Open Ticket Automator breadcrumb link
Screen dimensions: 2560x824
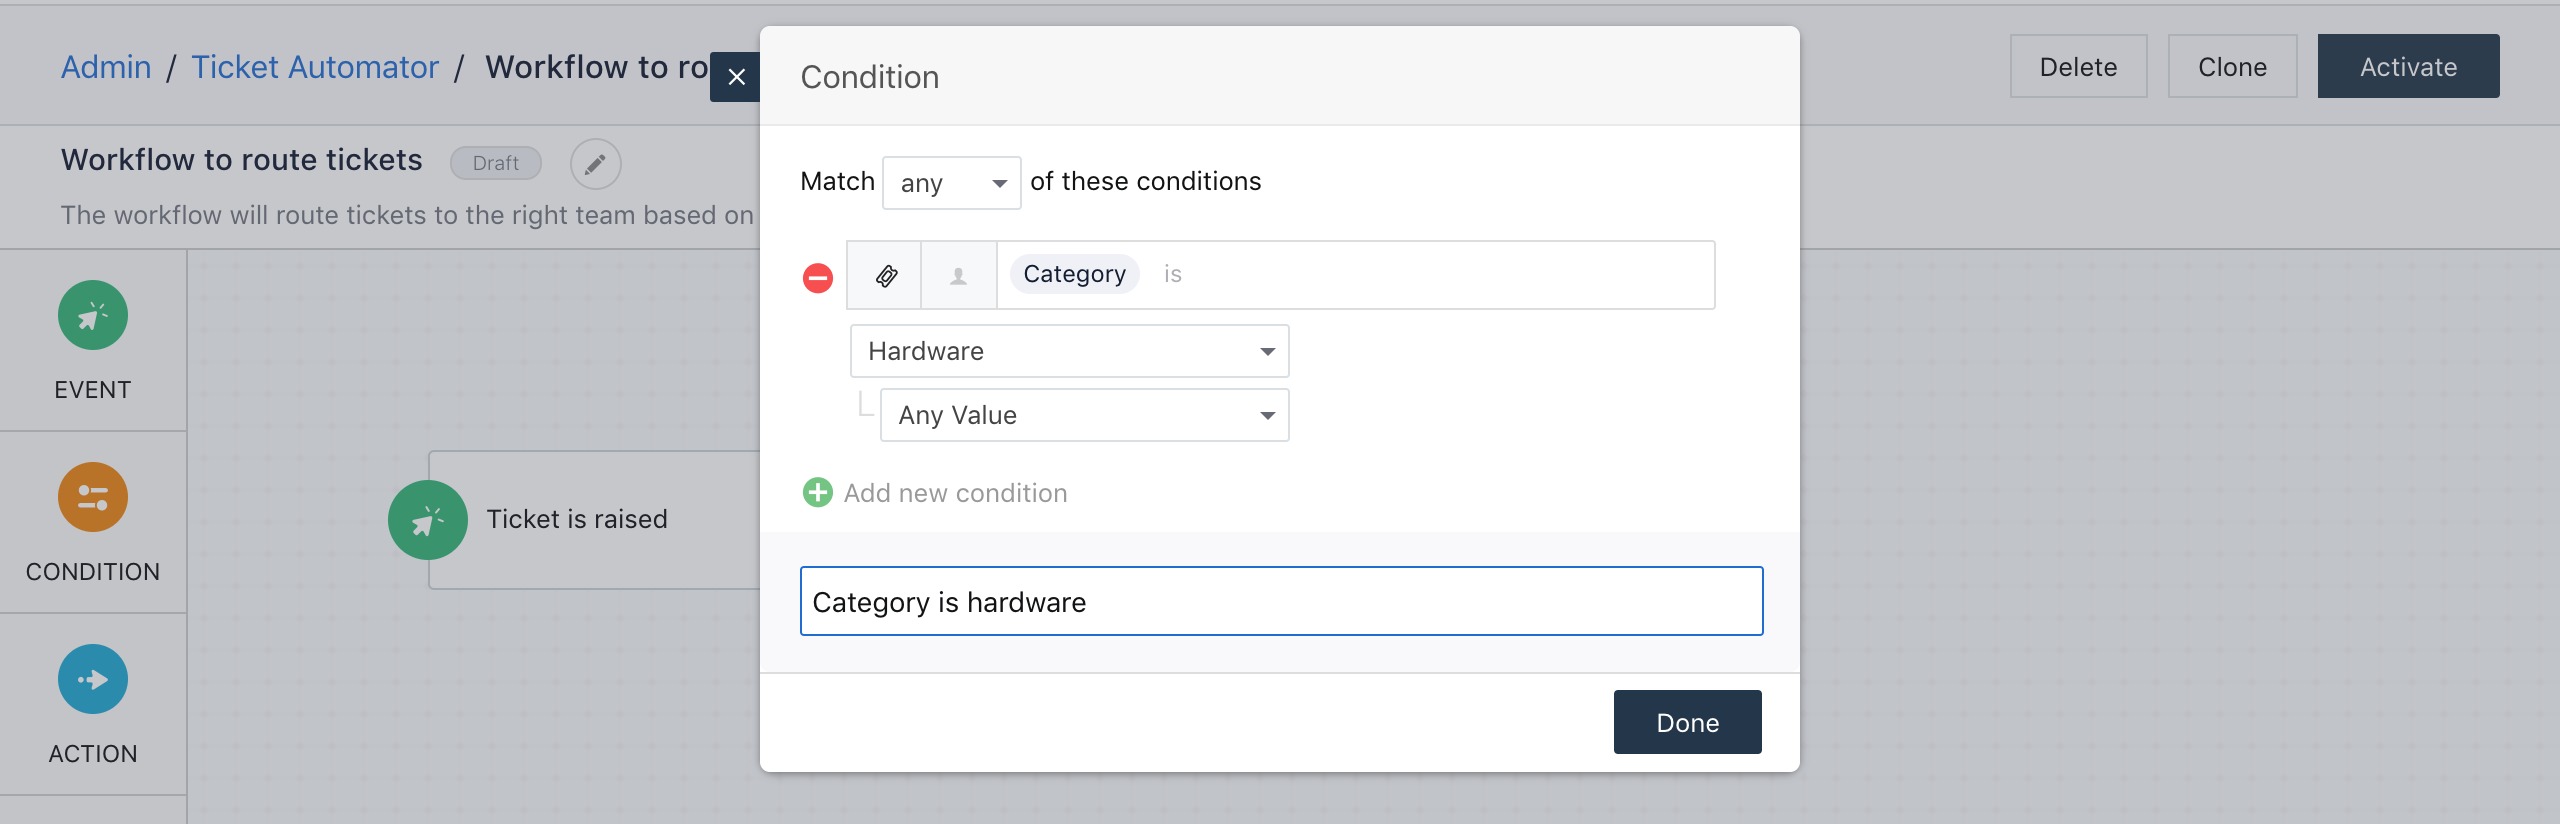(315, 67)
